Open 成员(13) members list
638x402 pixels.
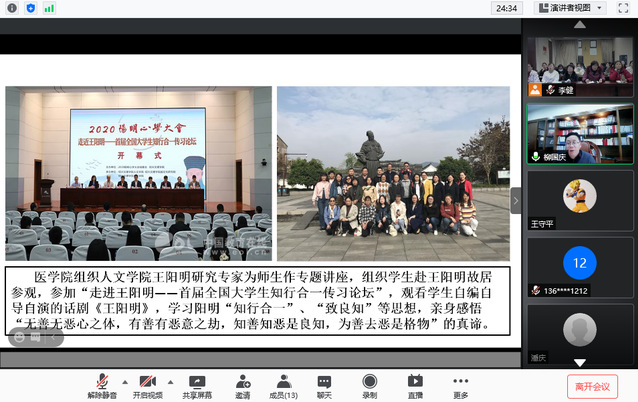pos(283,386)
